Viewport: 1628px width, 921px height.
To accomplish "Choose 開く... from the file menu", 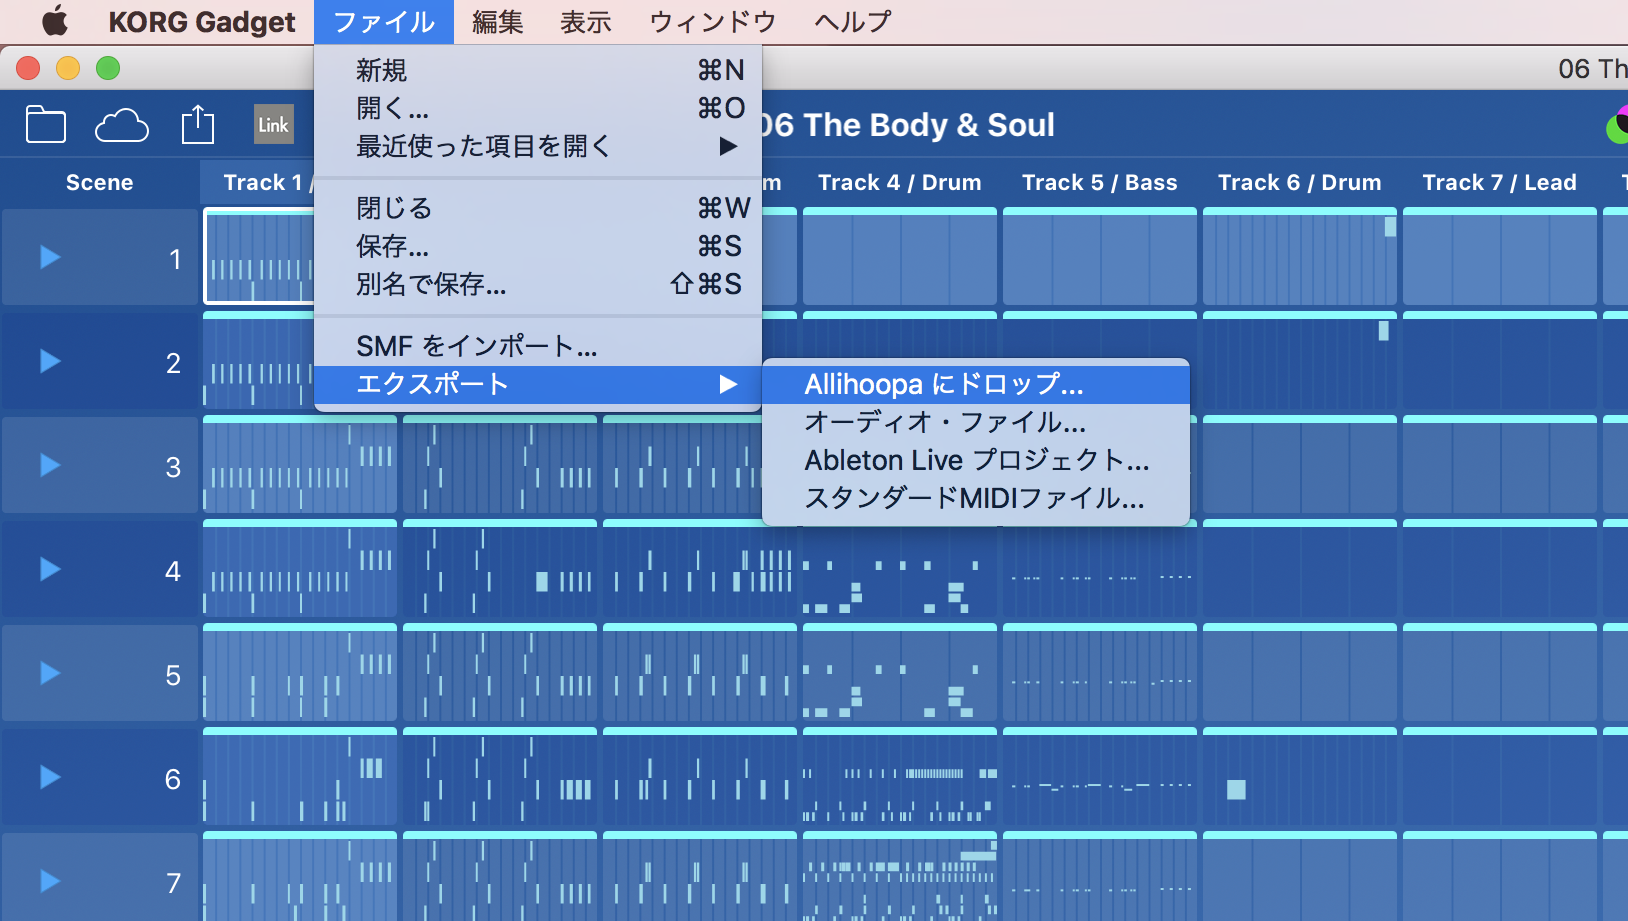I will pyautogui.click(x=538, y=108).
